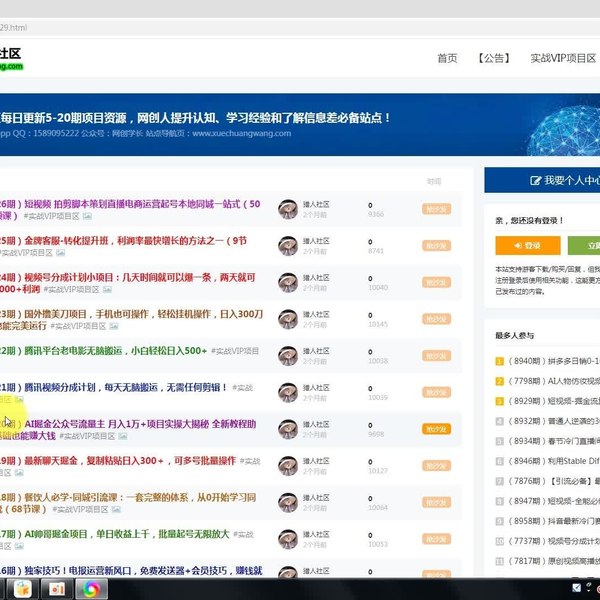
Task: Click the author avatar on the 金牌客服 post
Action: 287,246
